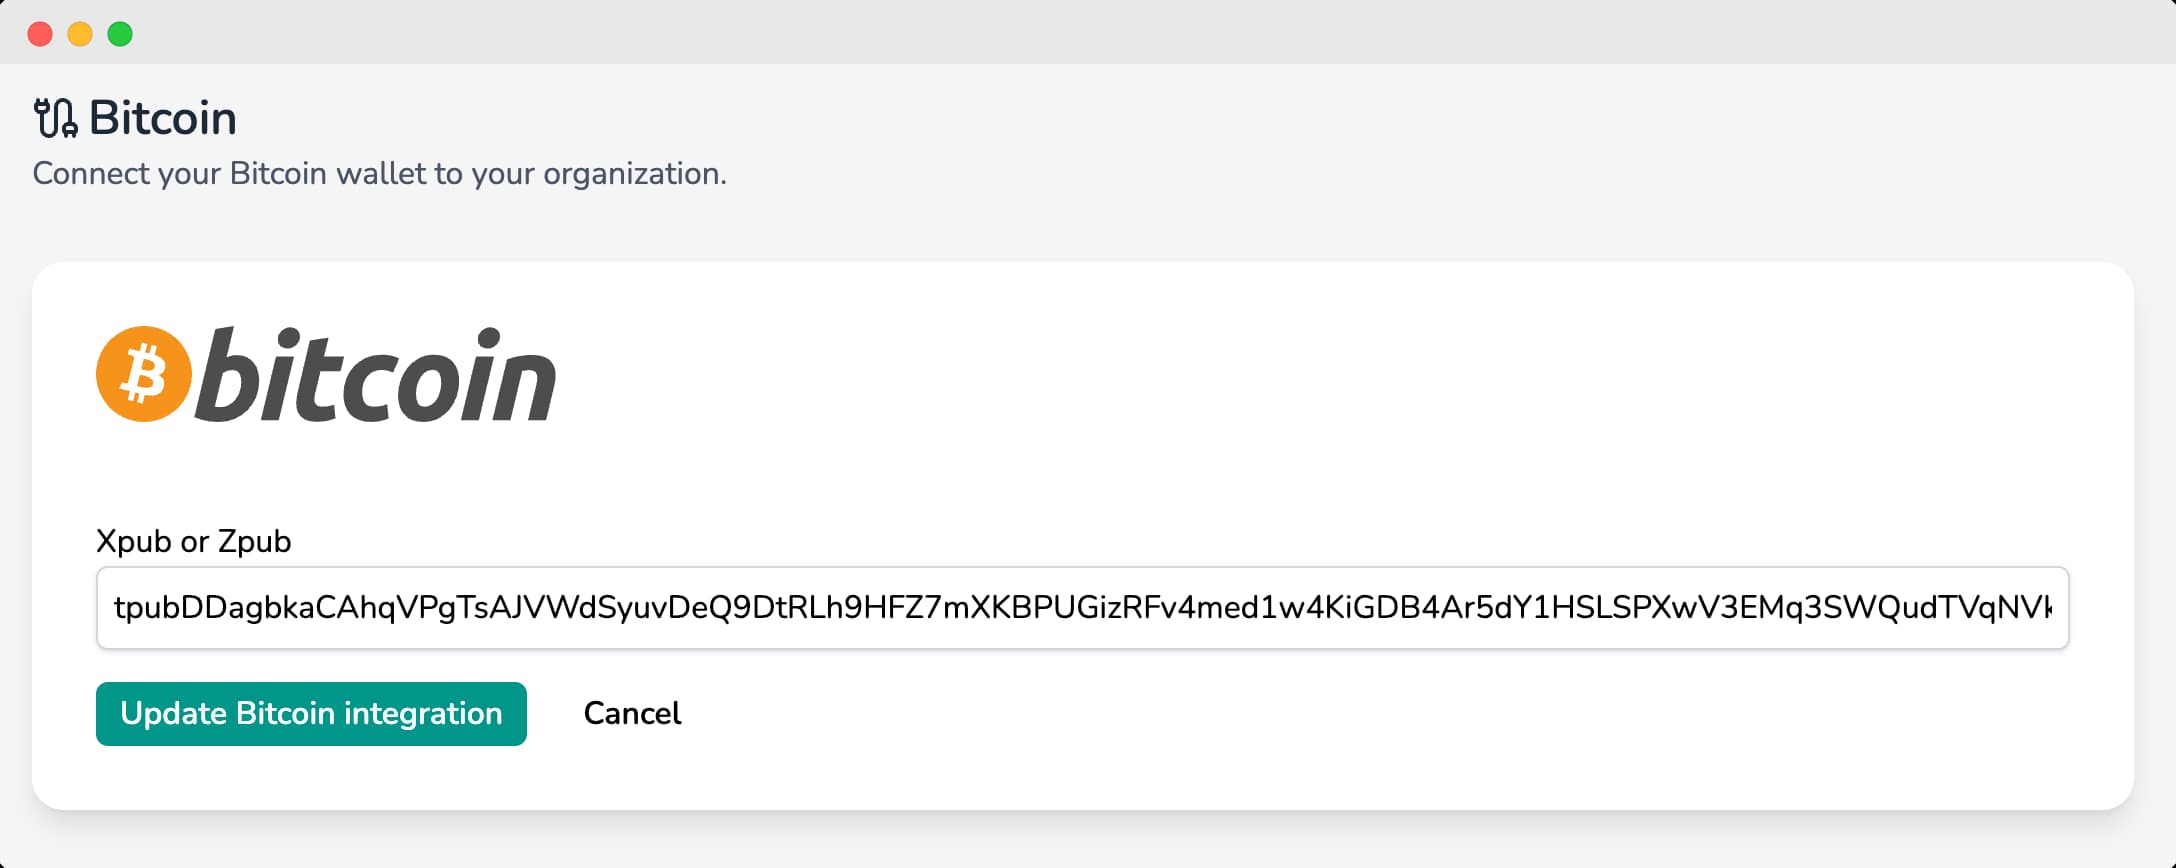Click the yellow minimize control
The image size is (2176, 868).
point(80,33)
